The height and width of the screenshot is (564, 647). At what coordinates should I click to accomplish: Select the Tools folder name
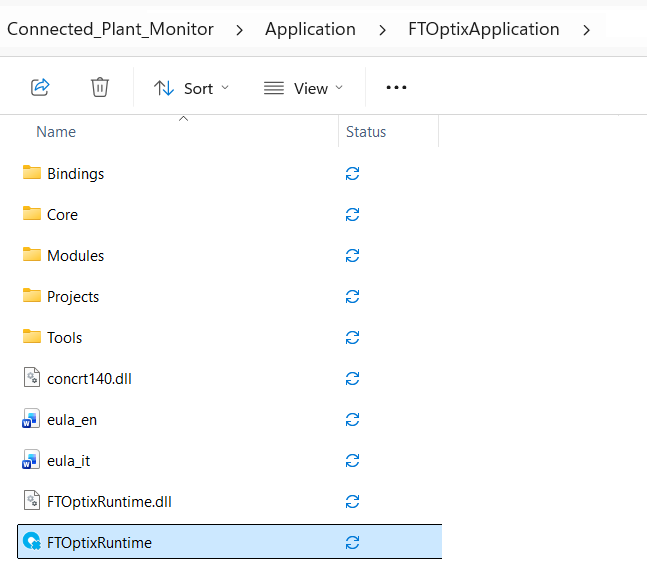click(x=64, y=338)
